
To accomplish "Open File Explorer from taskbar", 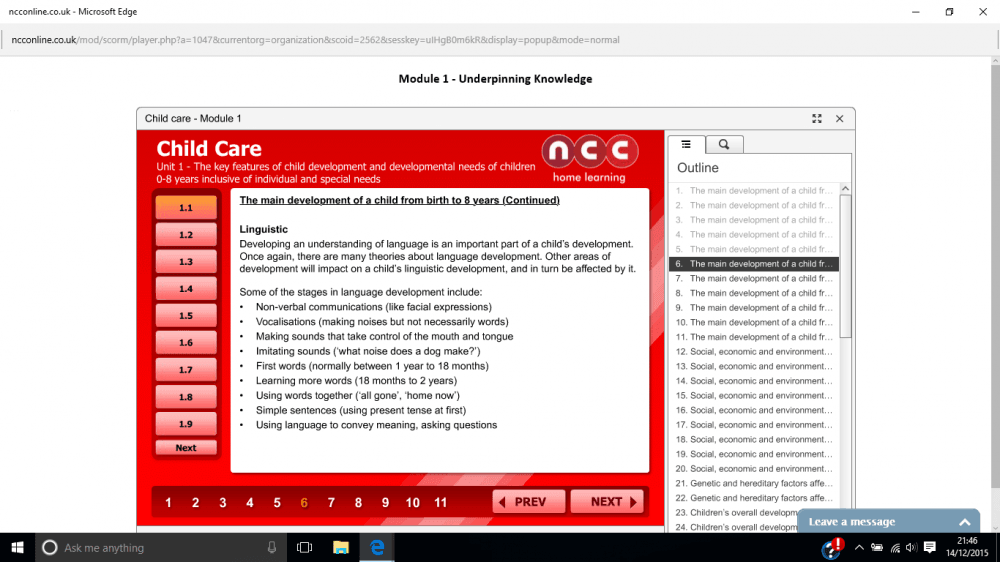I will [340, 548].
